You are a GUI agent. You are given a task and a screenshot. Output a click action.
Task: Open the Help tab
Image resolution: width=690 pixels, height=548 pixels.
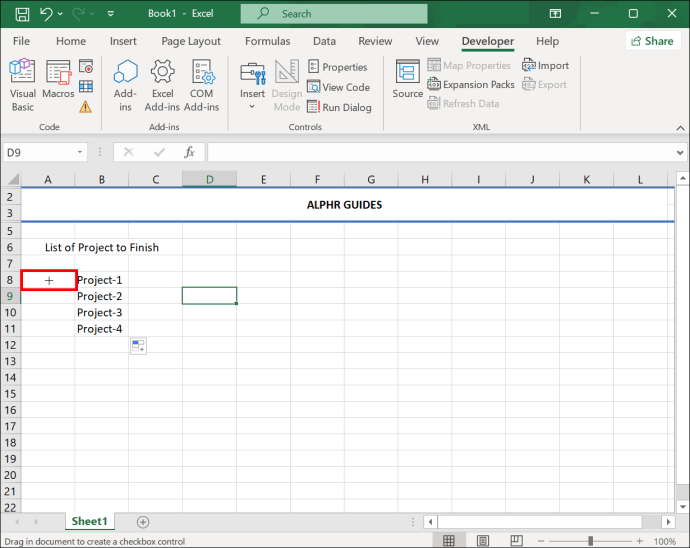(x=547, y=41)
